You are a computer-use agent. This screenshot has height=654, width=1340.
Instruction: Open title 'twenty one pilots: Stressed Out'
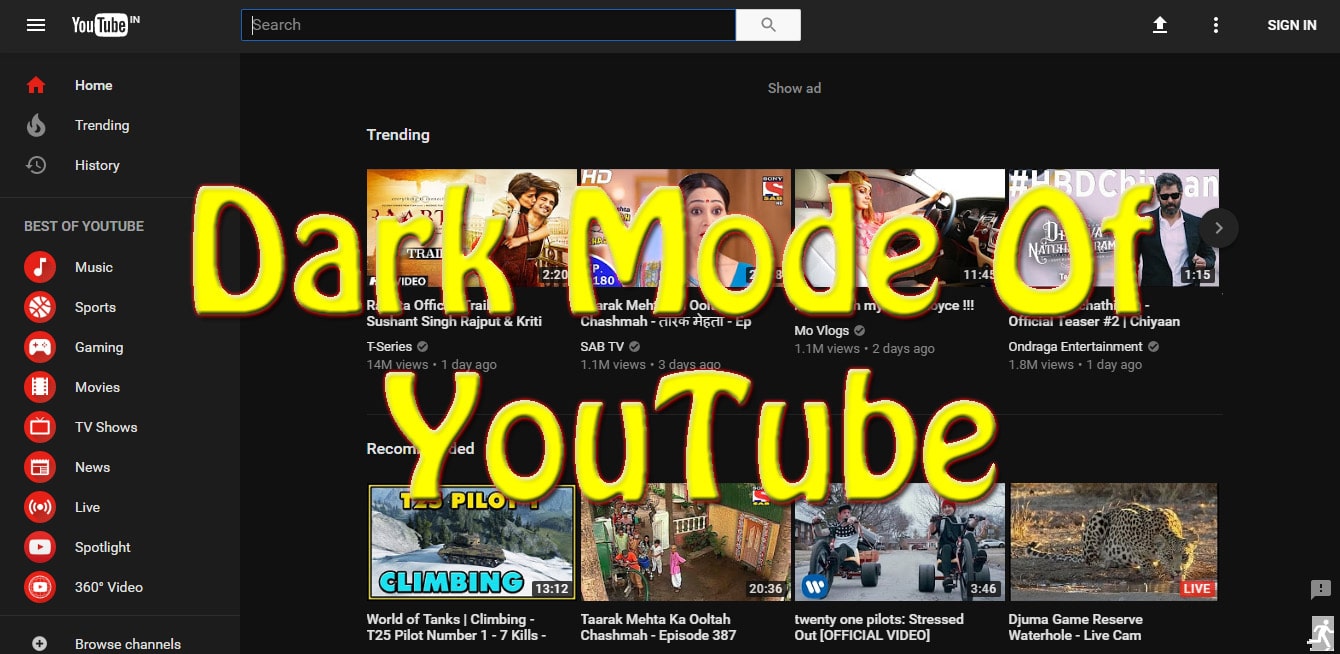point(879,627)
